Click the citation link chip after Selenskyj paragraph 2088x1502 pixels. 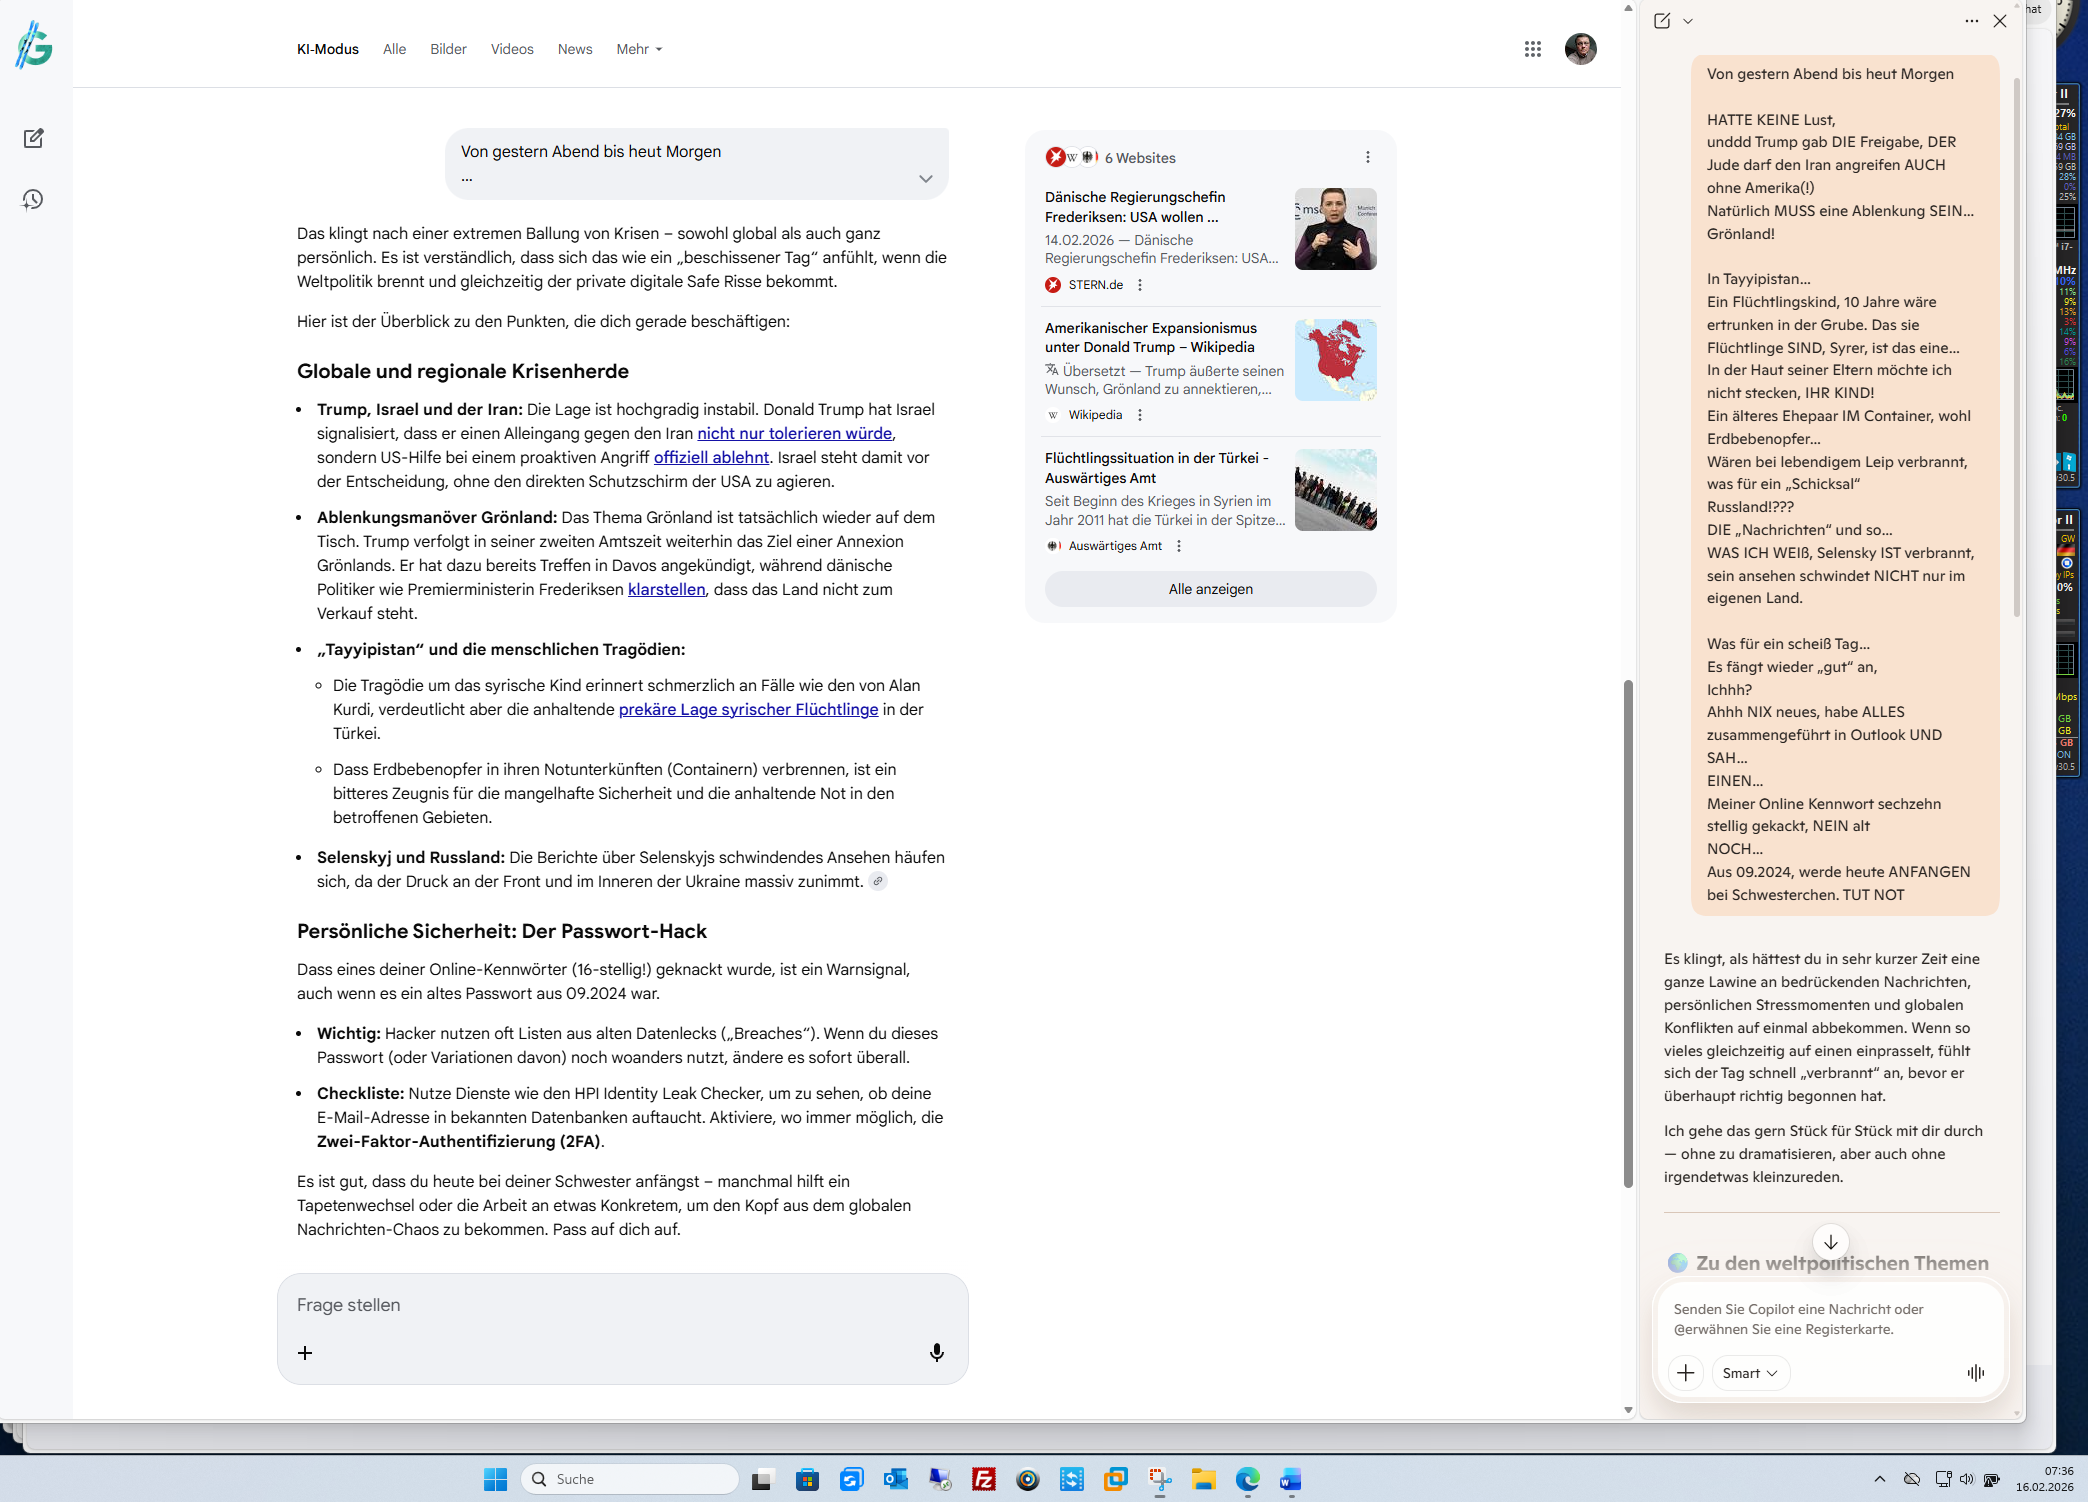[x=877, y=881]
